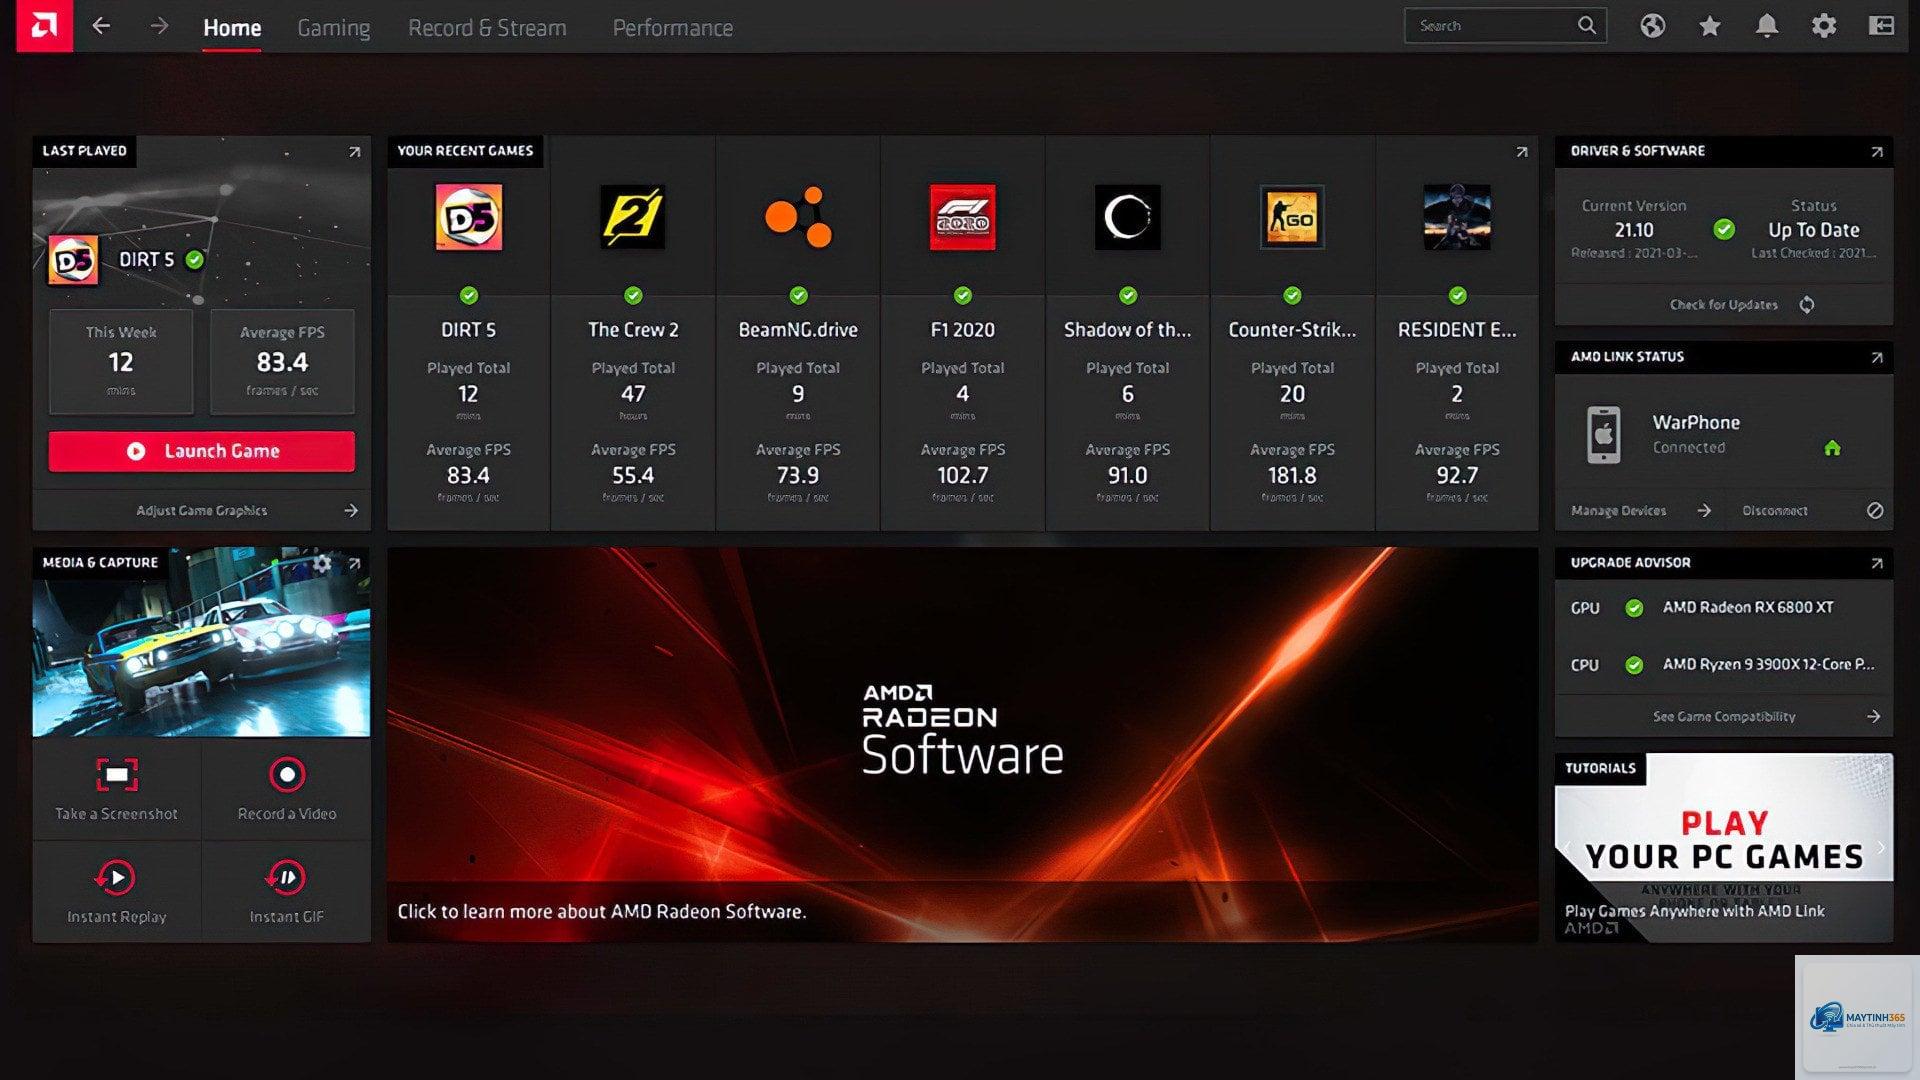Expand the Upgrade Advisor panel

click(x=1877, y=564)
